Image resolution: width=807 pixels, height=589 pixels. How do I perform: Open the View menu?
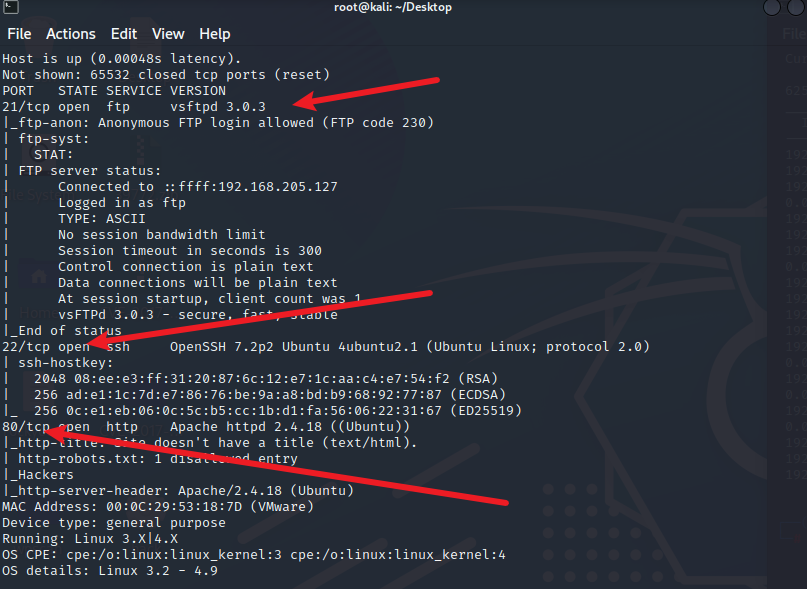(168, 34)
